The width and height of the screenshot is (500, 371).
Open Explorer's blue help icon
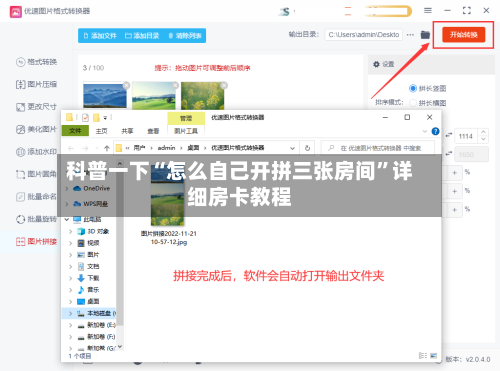click(435, 131)
